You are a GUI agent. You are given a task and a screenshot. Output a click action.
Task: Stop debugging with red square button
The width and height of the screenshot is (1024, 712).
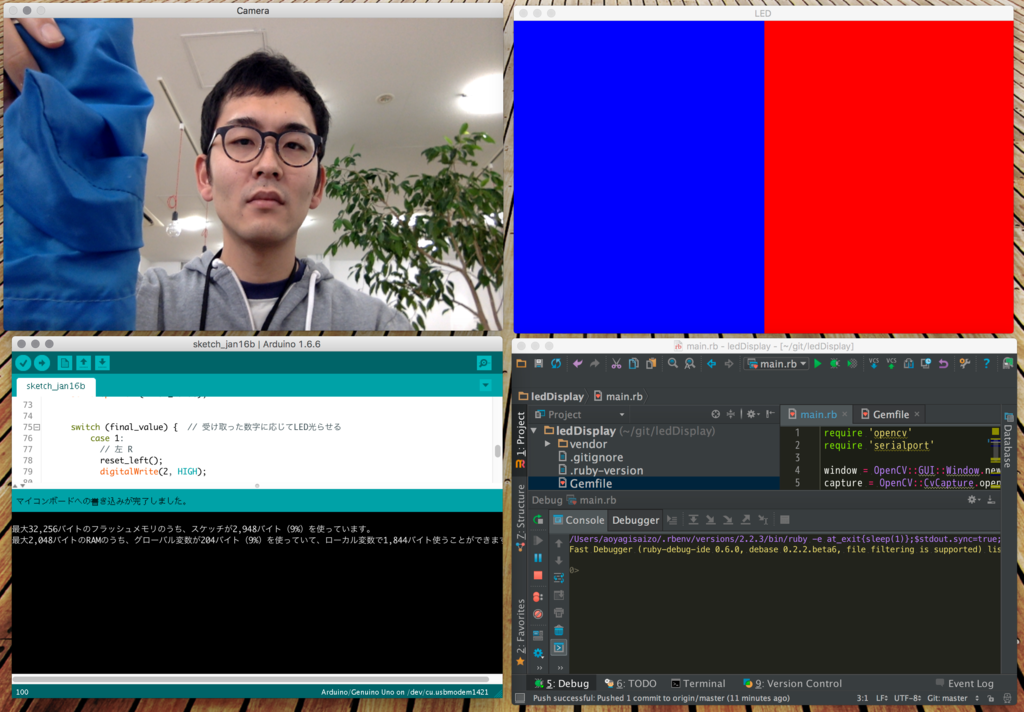coord(538,575)
